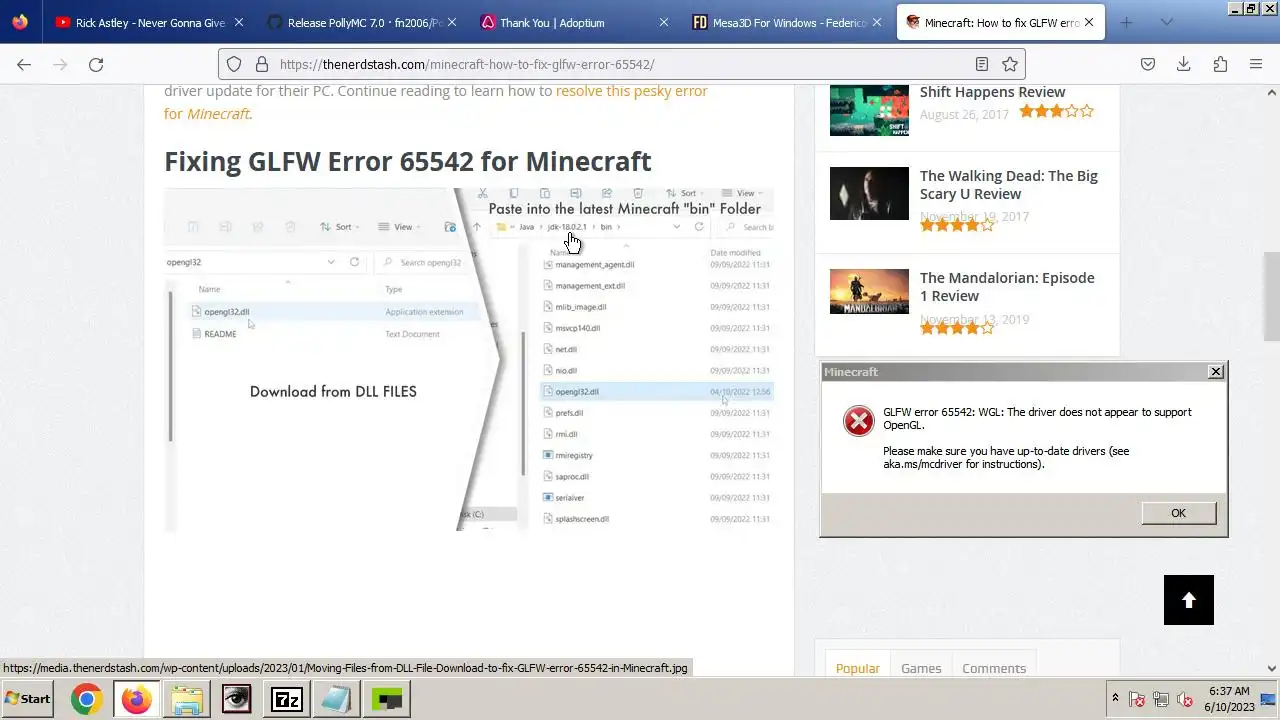1280x720 pixels.
Task: Click the scrollbar down arrow
Action: click(1272, 668)
